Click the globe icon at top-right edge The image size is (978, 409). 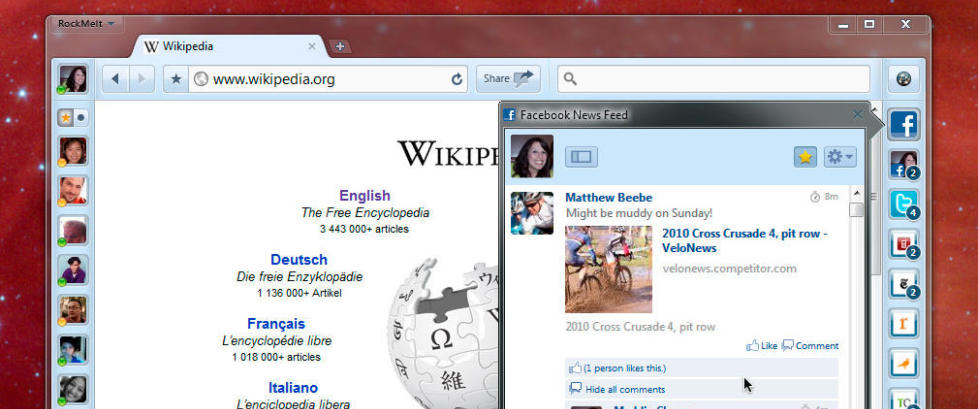[903, 79]
